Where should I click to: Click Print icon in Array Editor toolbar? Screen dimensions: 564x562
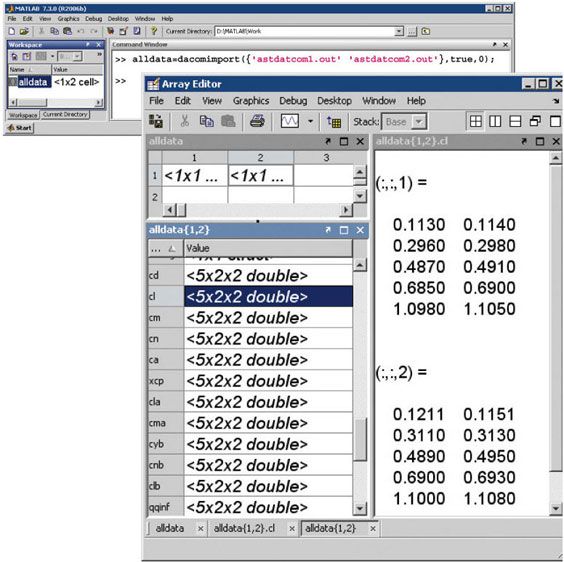click(x=257, y=121)
